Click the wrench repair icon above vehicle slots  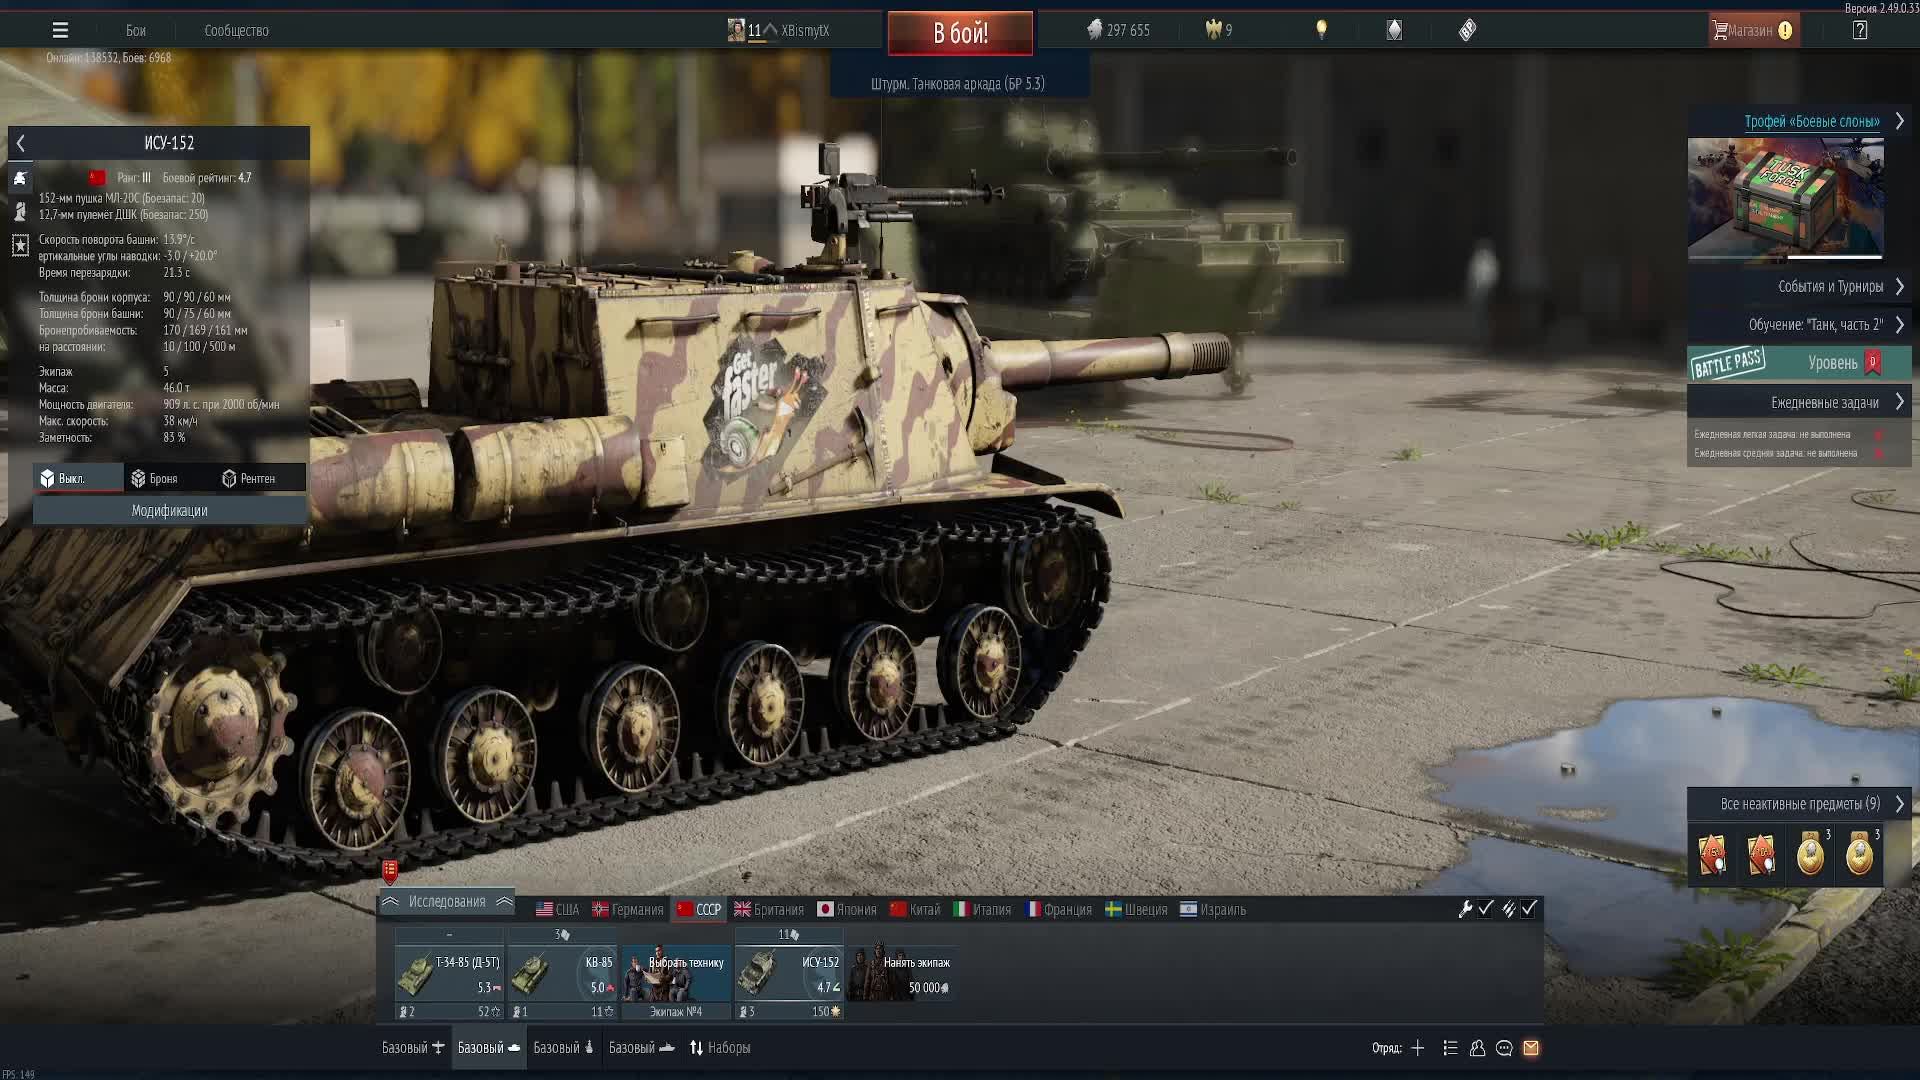pos(1464,909)
